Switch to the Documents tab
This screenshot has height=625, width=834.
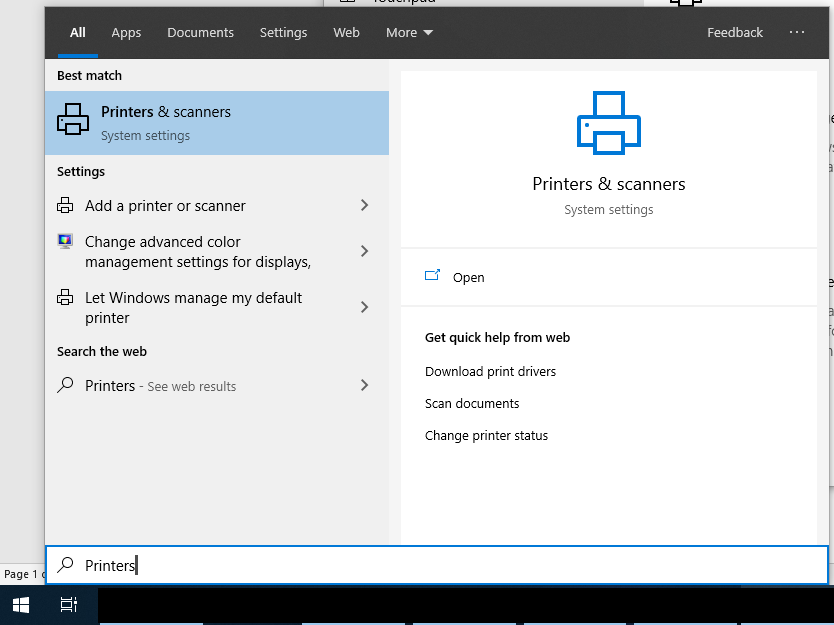(201, 32)
